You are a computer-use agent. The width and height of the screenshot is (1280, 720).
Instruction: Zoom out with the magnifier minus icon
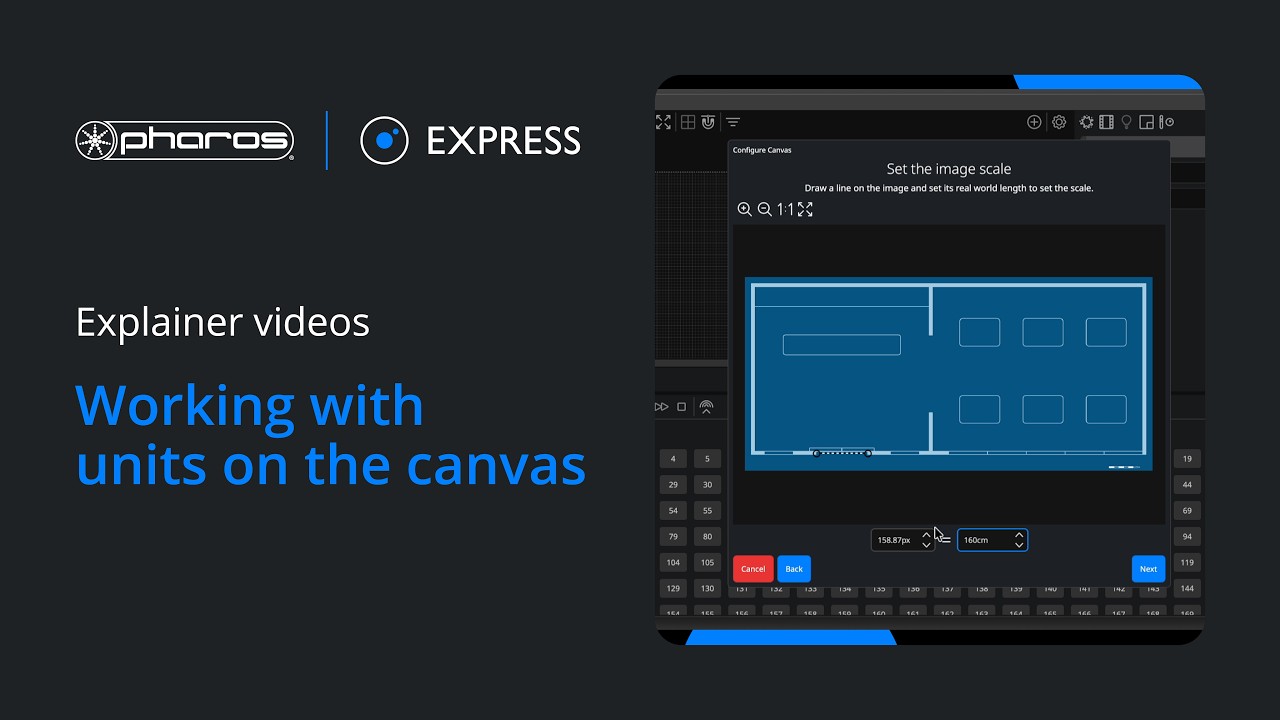click(x=764, y=209)
